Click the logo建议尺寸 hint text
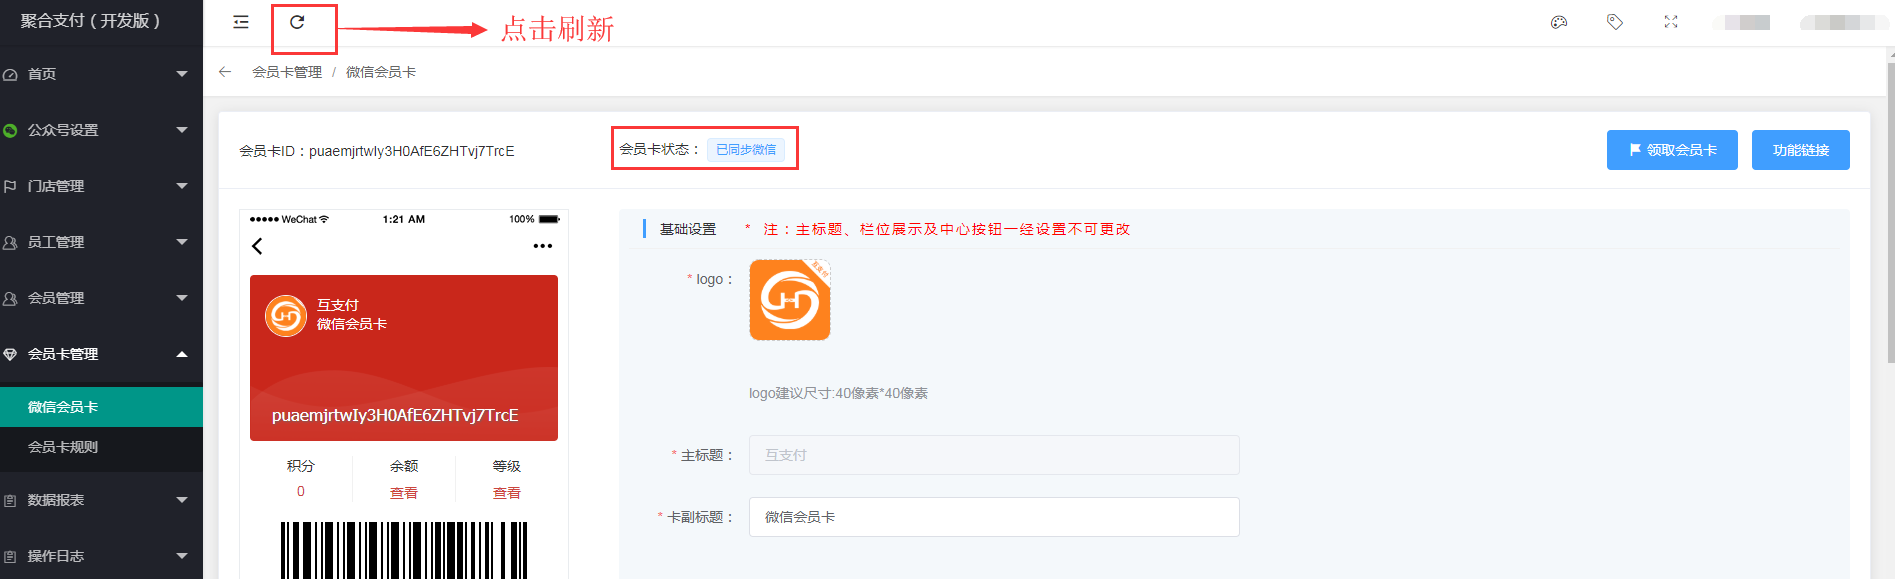Viewport: 1895px width, 579px height. pyautogui.click(x=838, y=393)
